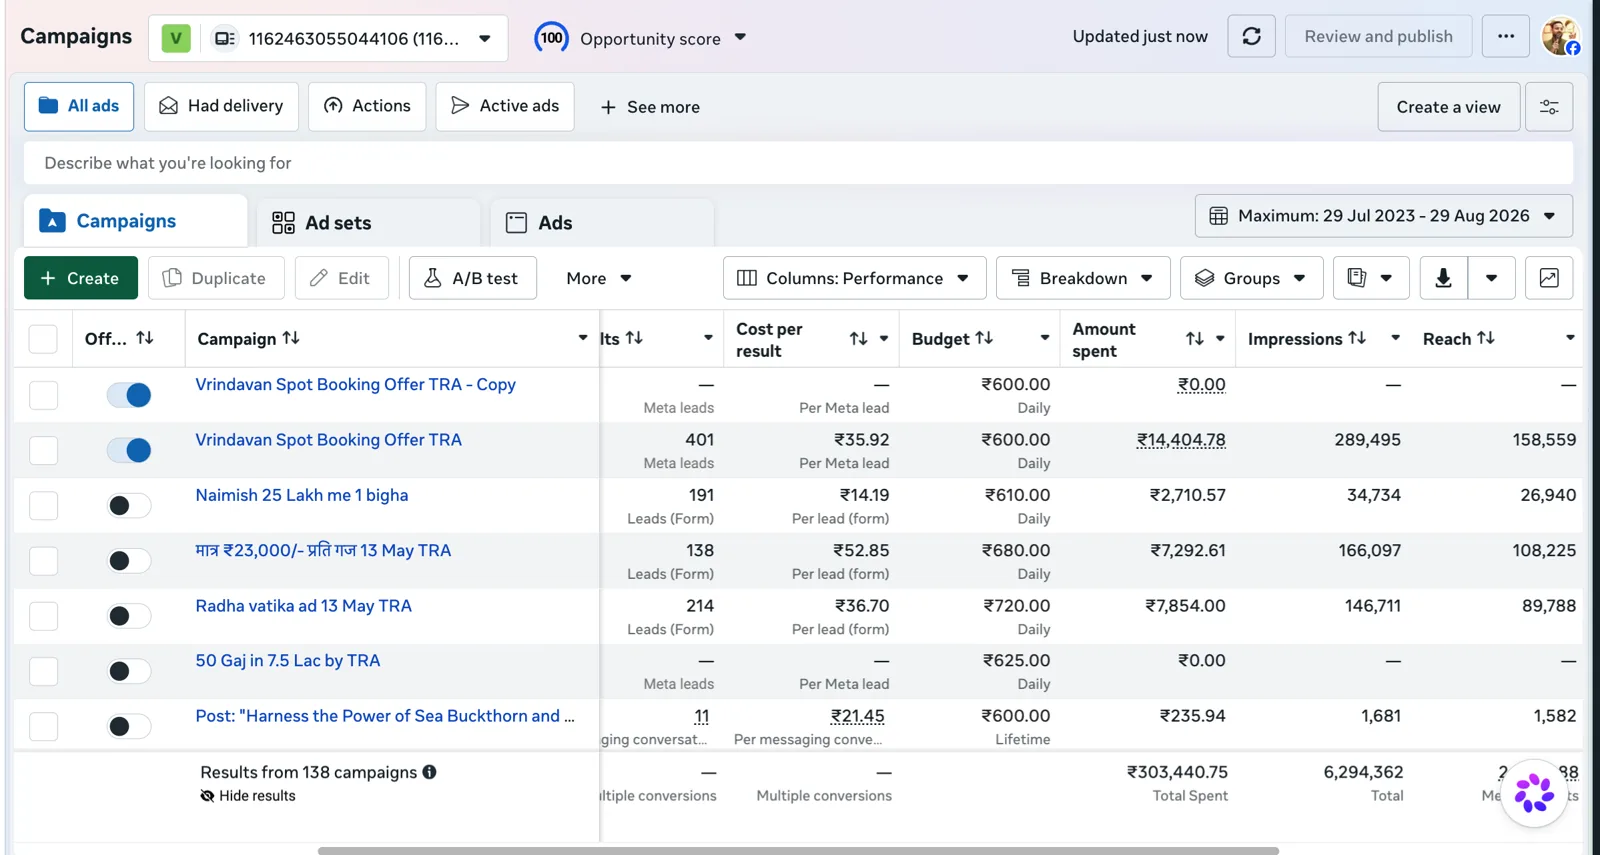Click the info icon beside Results from 138 campaigns

pos(429,772)
